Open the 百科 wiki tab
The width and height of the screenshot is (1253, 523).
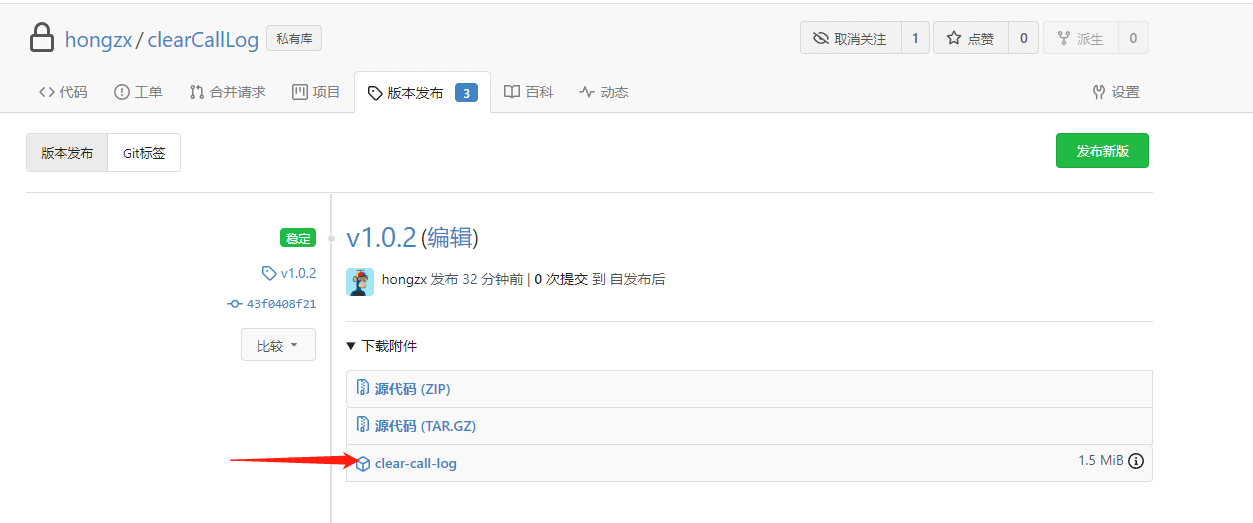(528, 92)
